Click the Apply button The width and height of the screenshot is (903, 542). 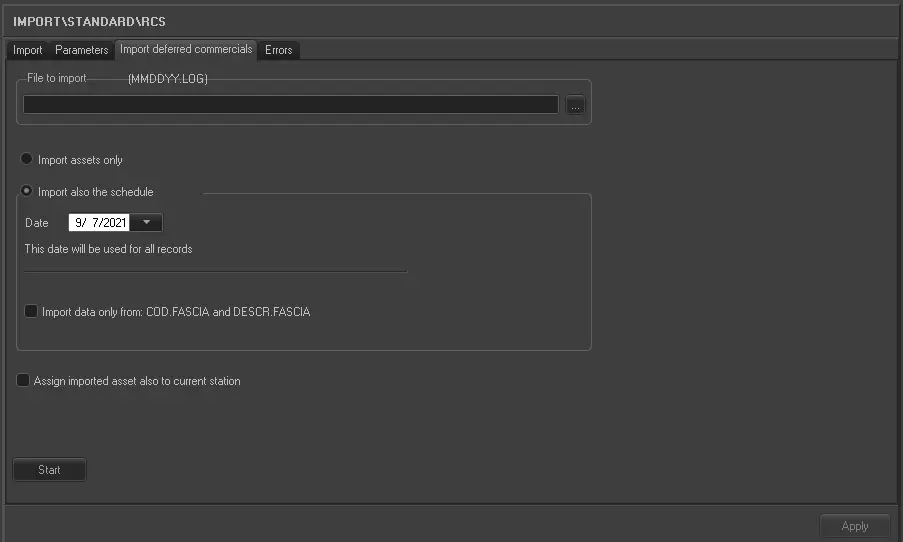(x=855, y=526)
